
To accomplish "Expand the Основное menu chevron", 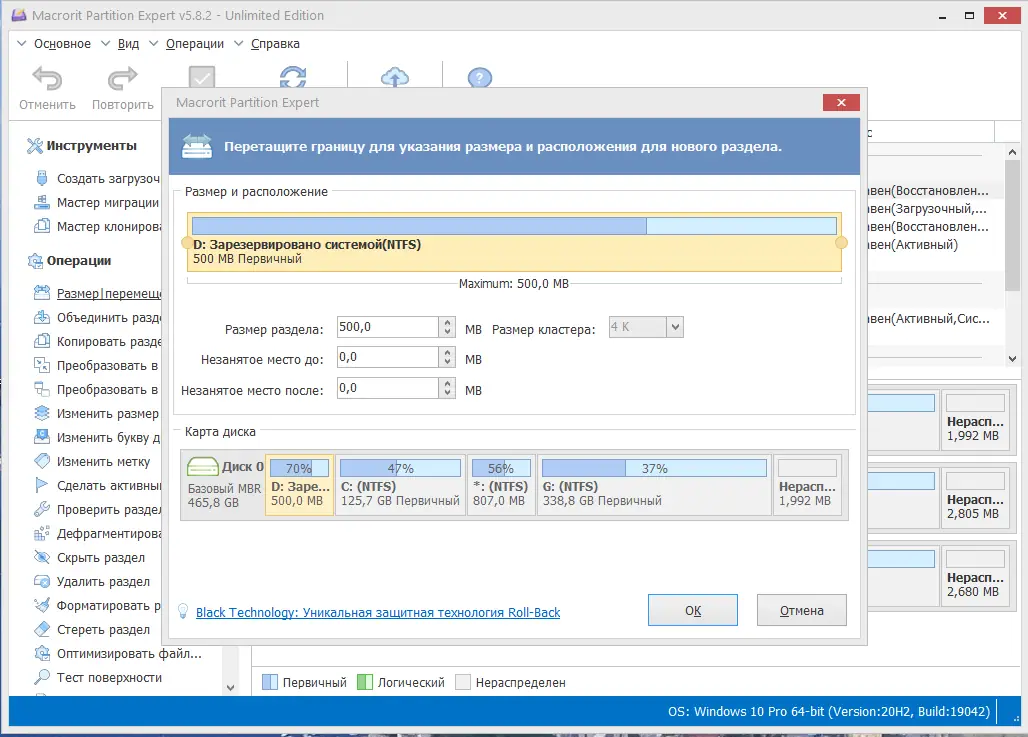I will pyautogui.click(x=22, y=43).
